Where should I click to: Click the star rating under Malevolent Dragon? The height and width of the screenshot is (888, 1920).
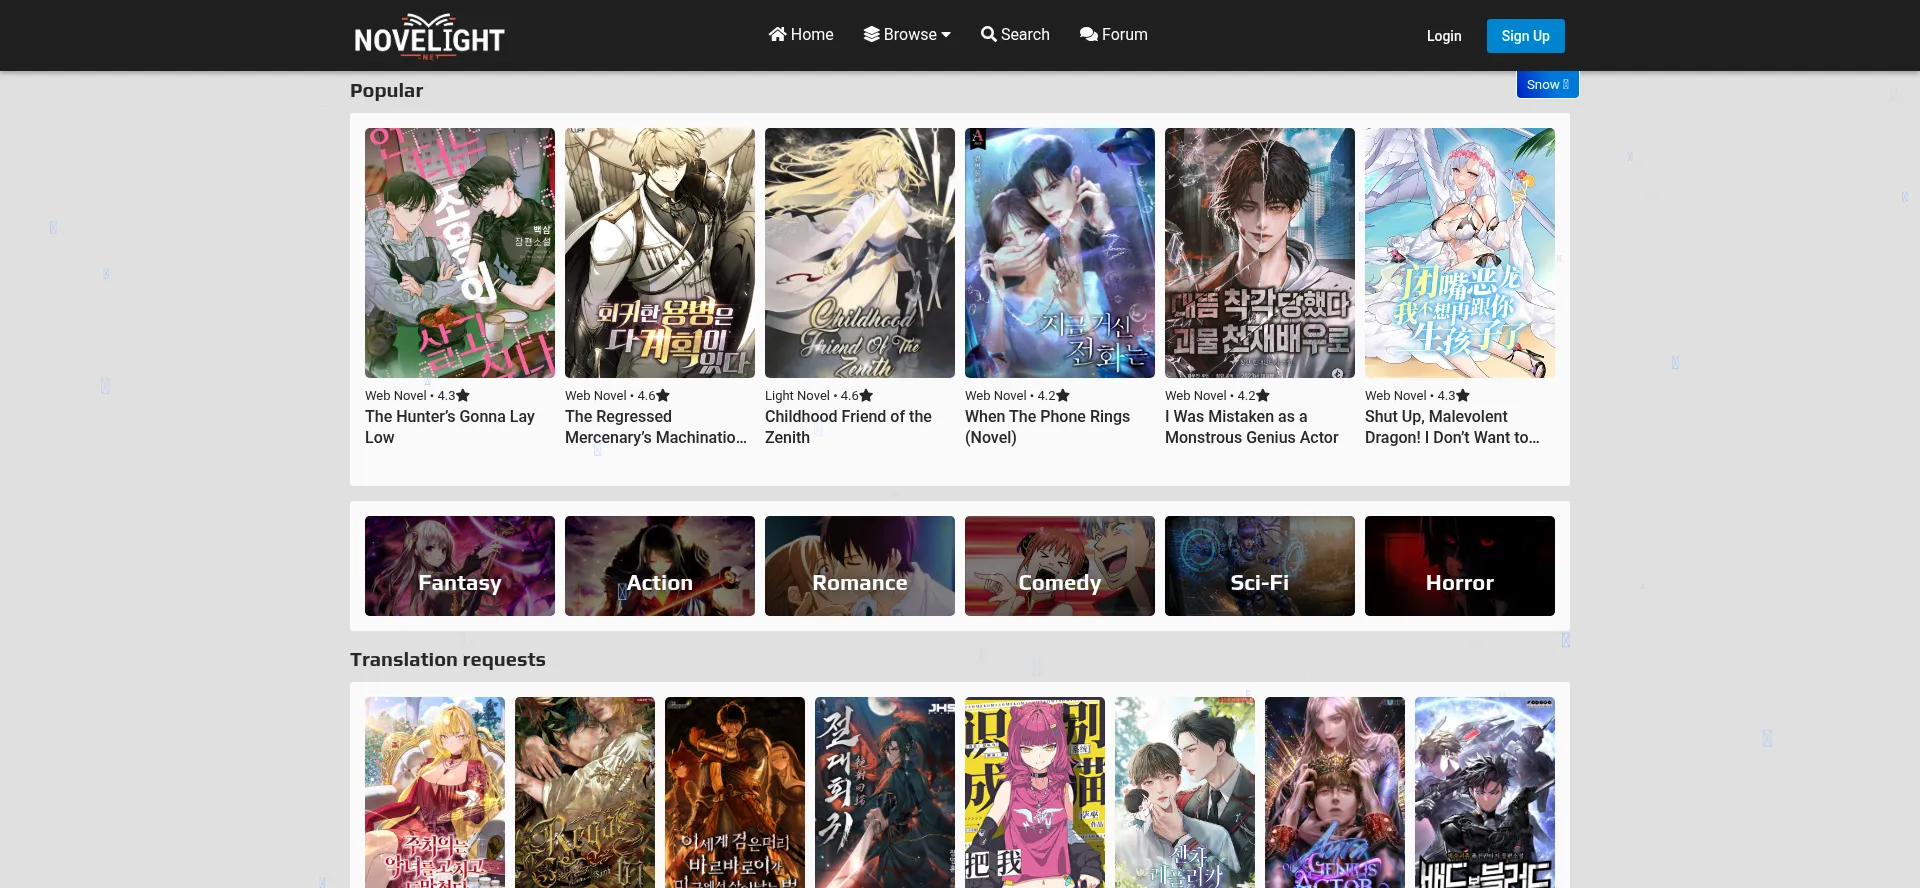[1454, 396]
